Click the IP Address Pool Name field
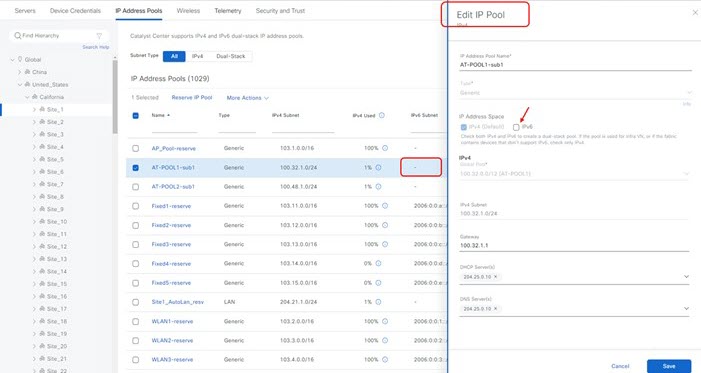Viewport: 701px width, 373px height. point(575,65)
